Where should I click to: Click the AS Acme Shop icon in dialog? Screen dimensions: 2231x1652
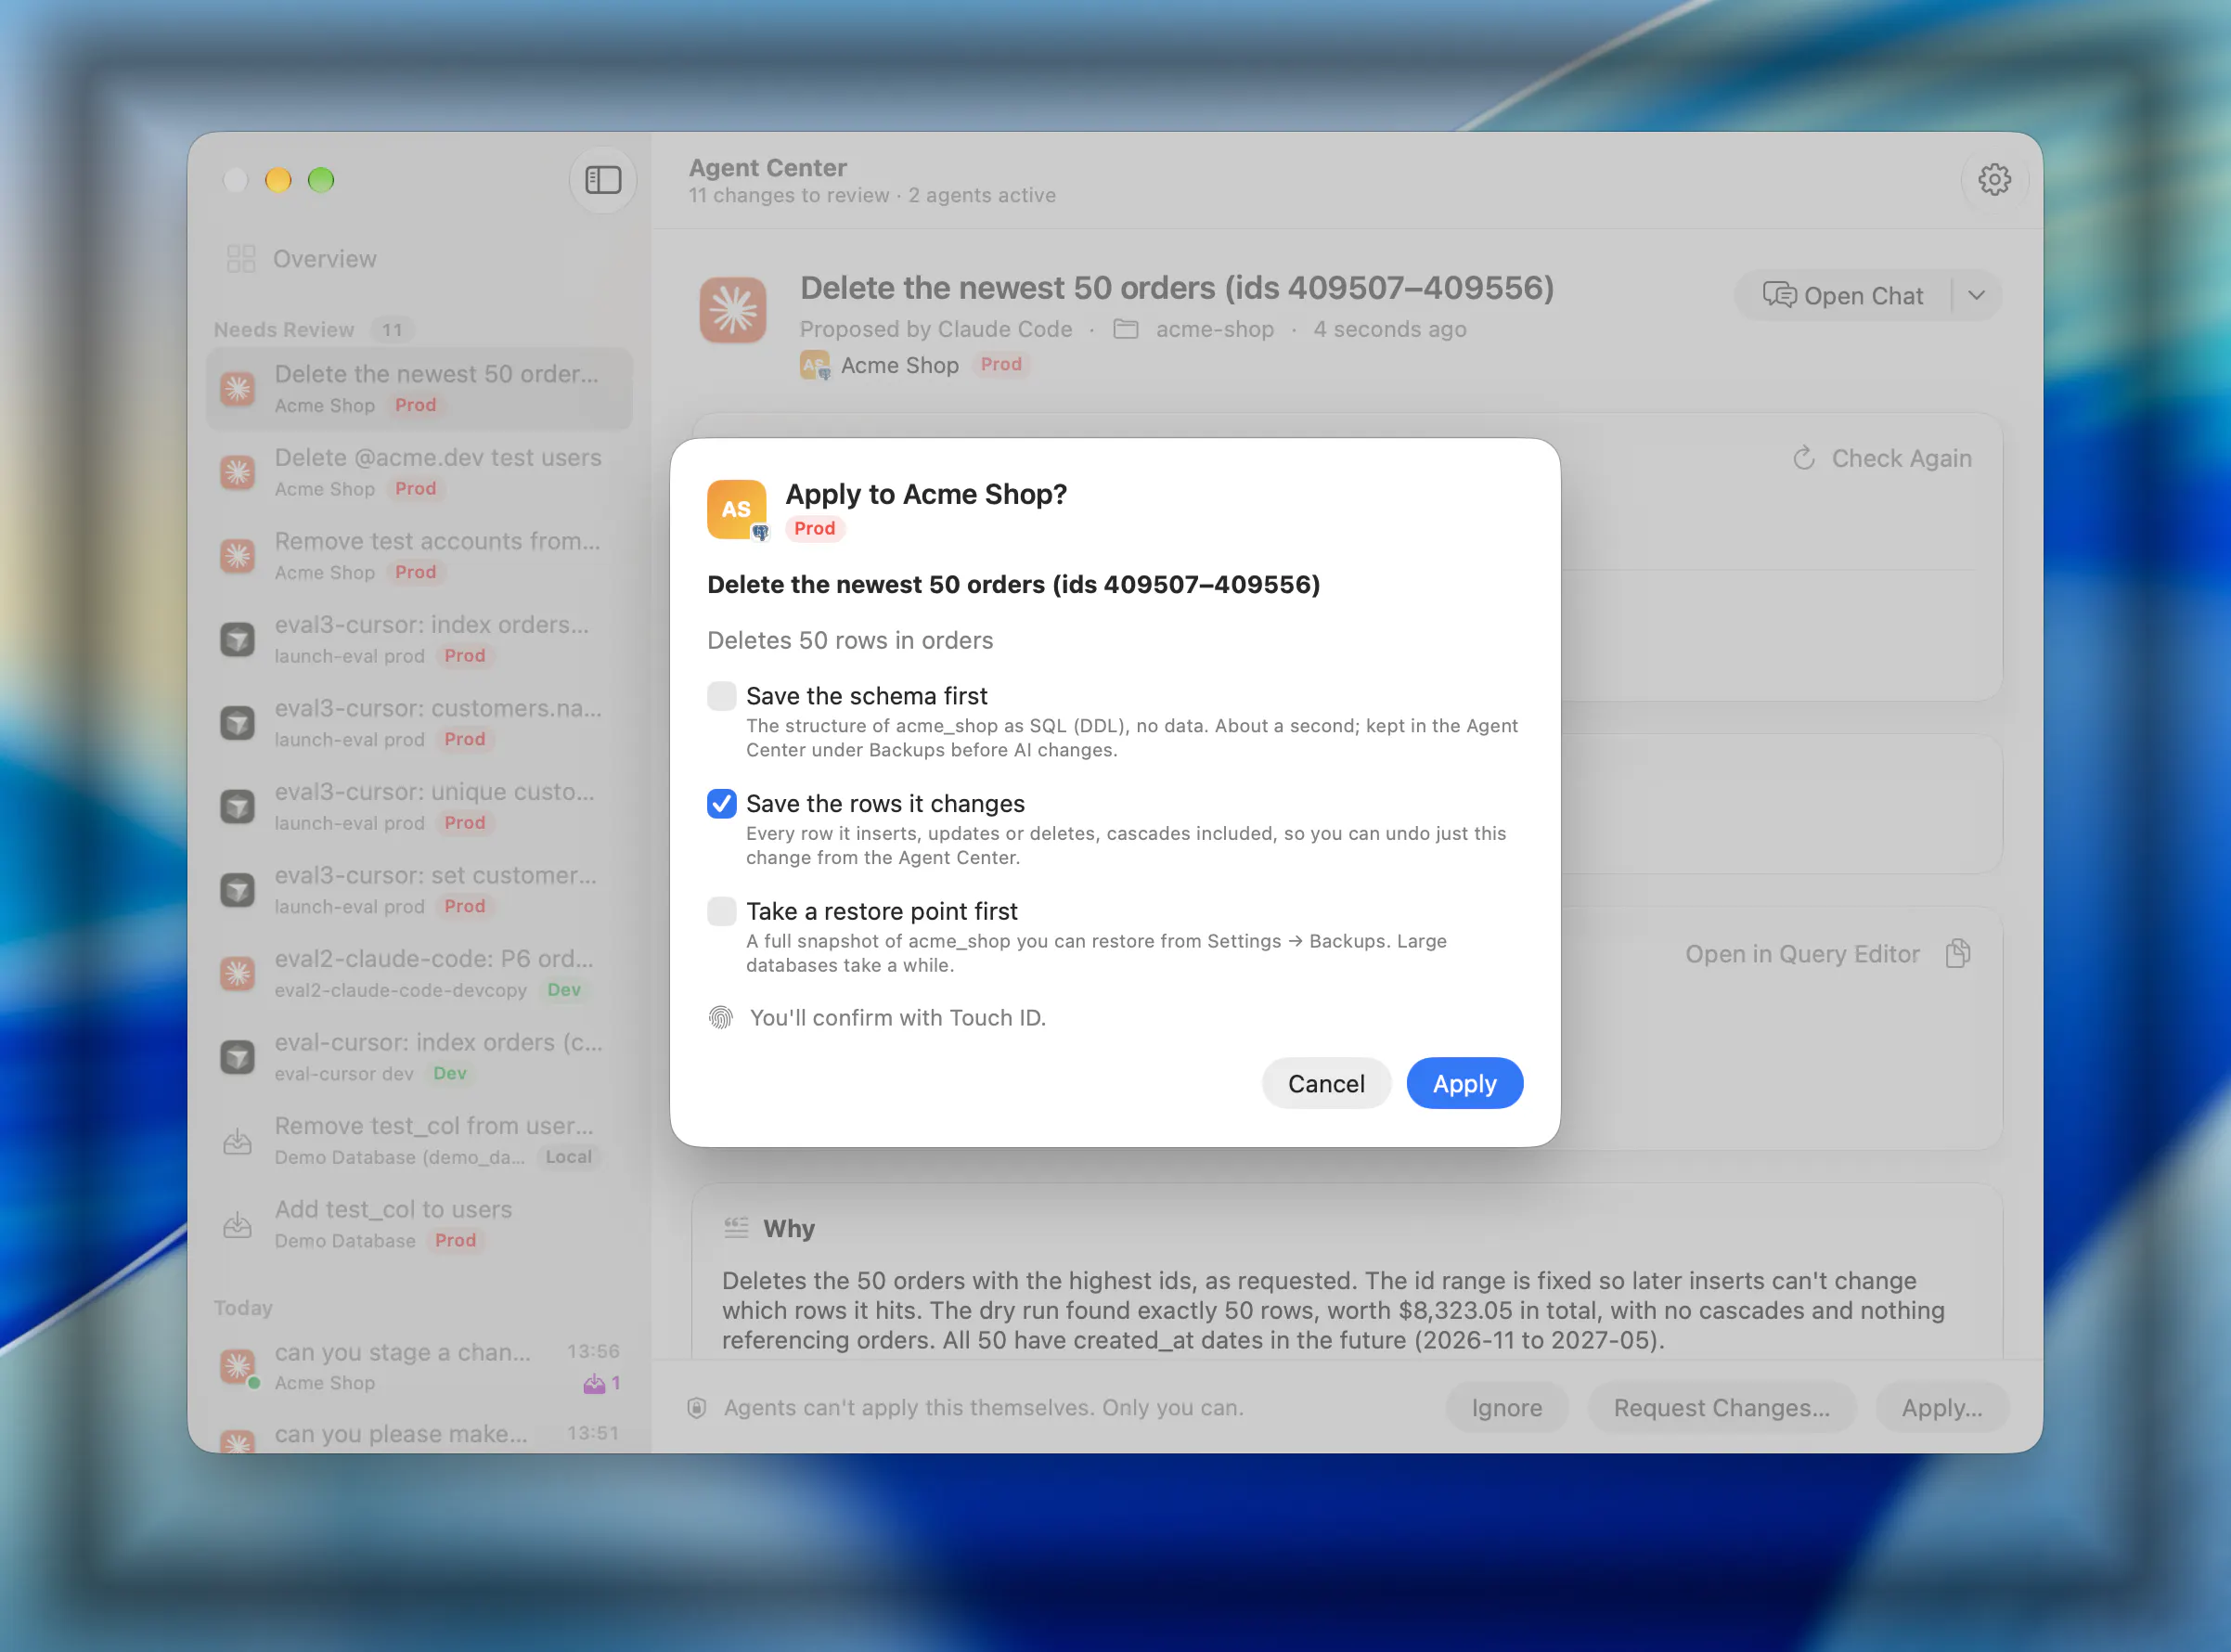tap(737, 509)
